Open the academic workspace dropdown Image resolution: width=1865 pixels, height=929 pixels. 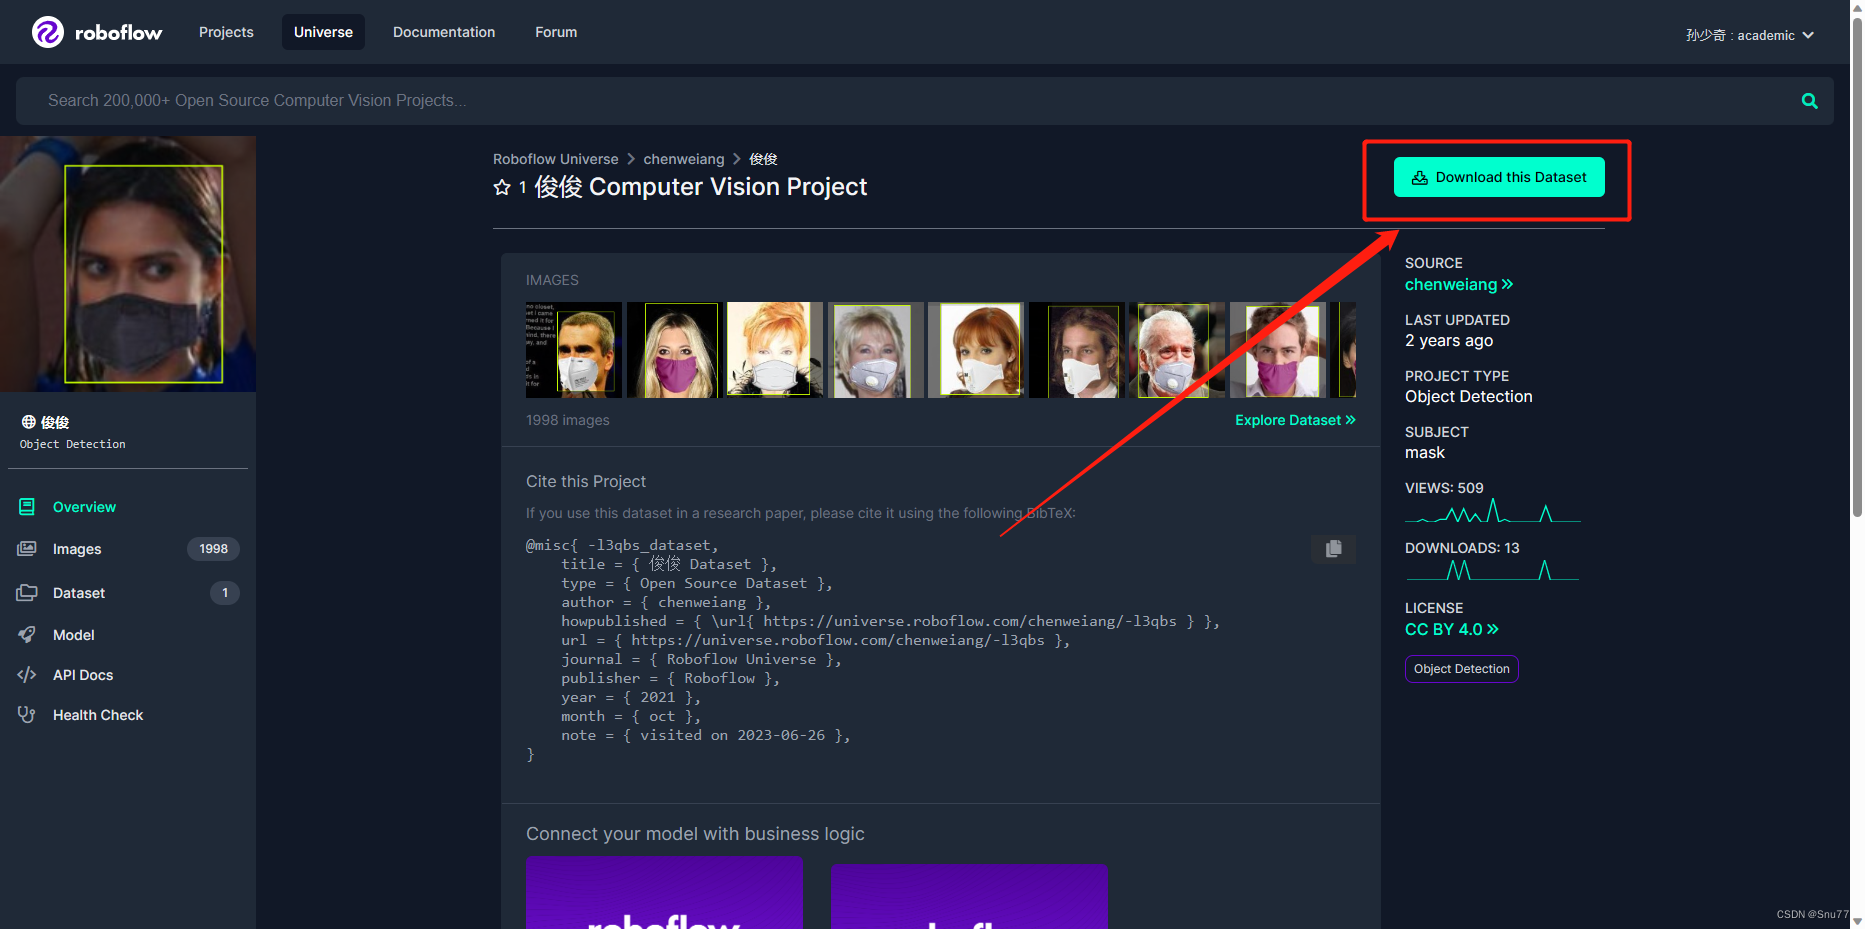1750,35
